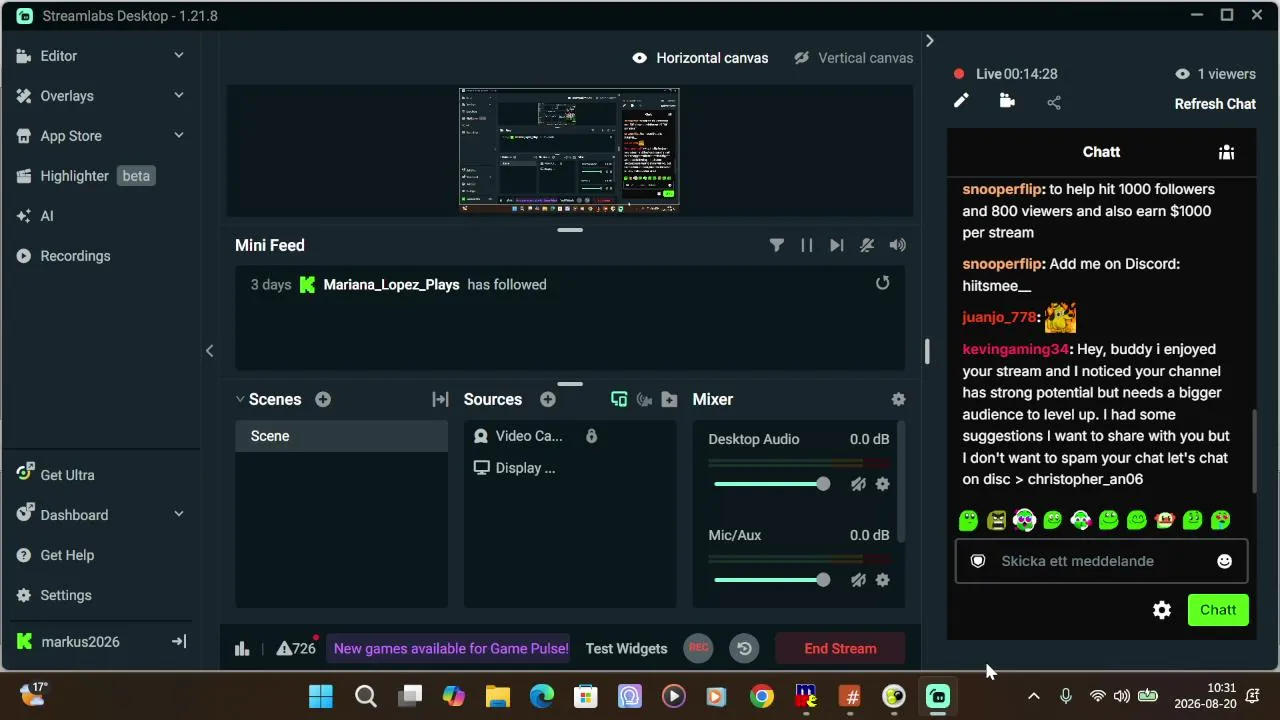This screenshot has height=720, width=1280.
Task: Expand the Editor chevron
Action: 179,56
